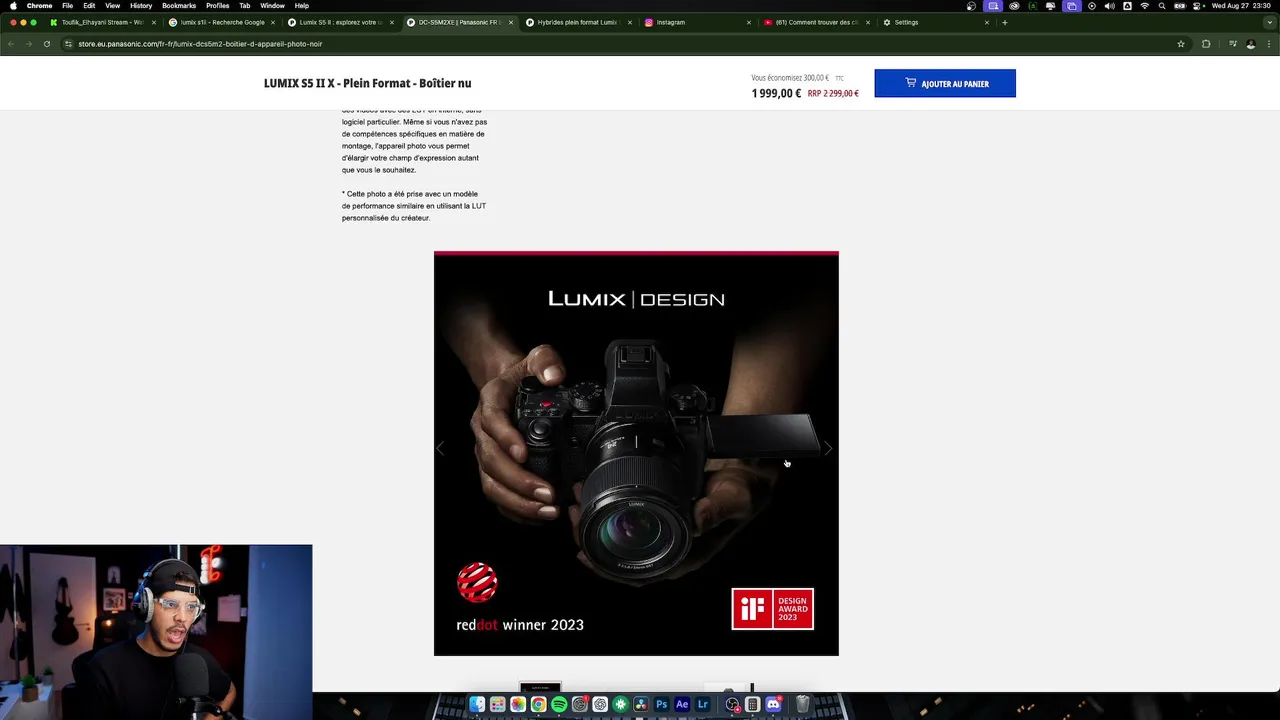Screen dimensions: 1280x720
Task: Open a new tab with plus button
Action: pyautogui.click(x=1005, y=22)
